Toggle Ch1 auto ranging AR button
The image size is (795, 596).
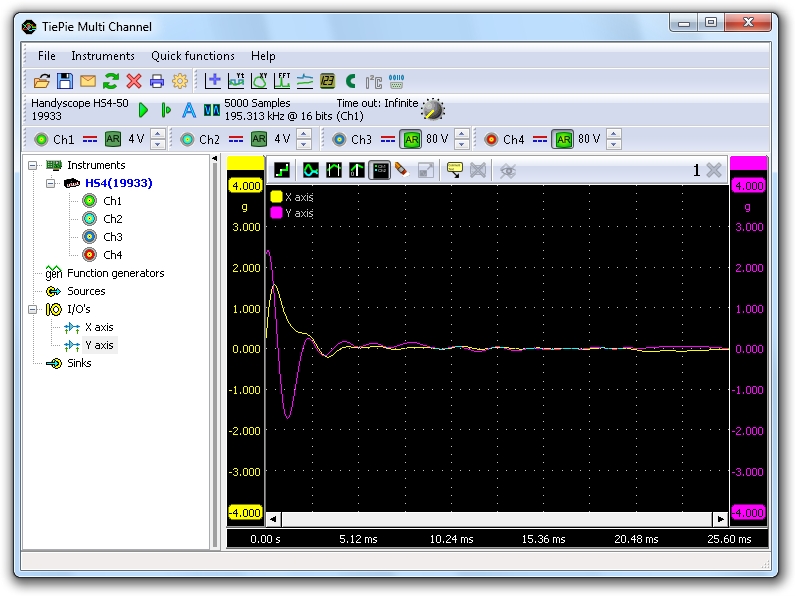tap(113, 139)
